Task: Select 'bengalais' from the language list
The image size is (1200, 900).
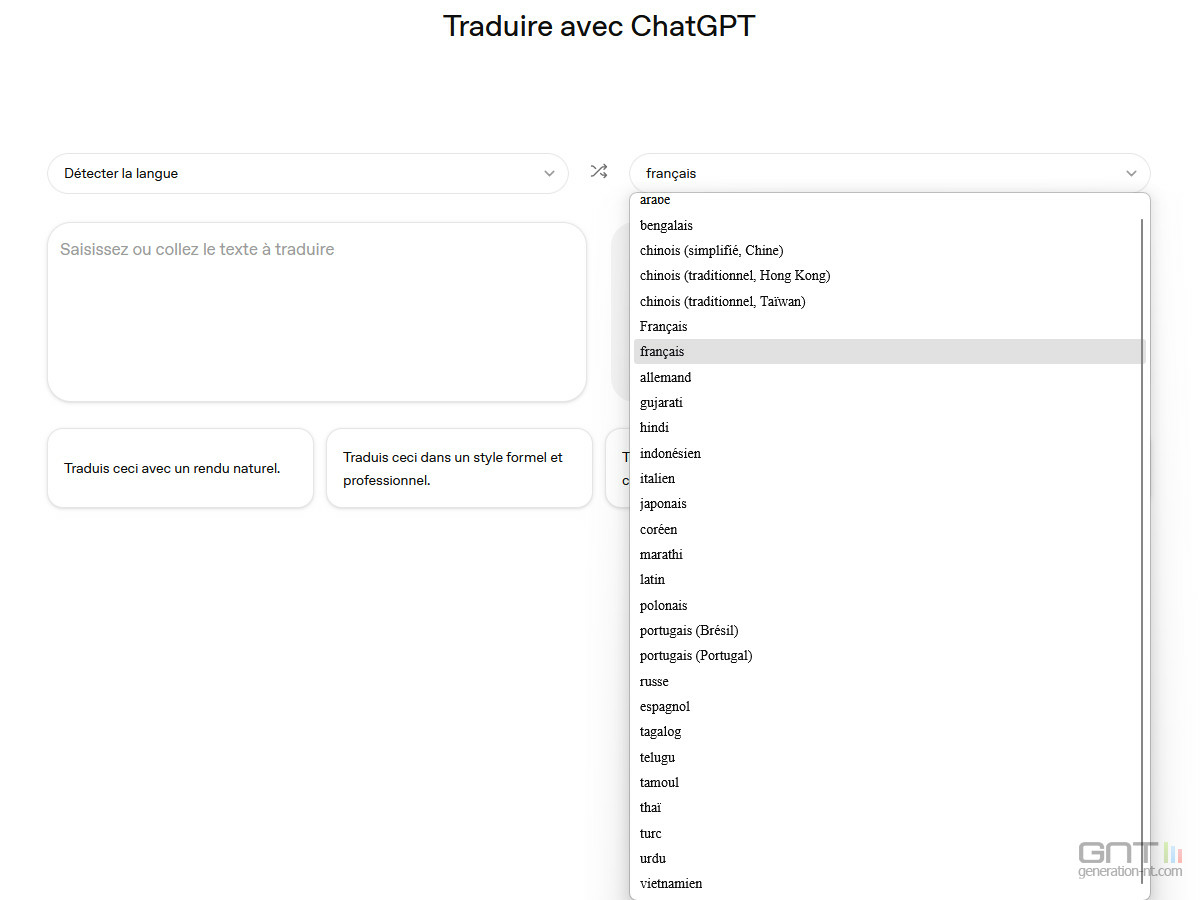Action: click(x=666, y=225)
